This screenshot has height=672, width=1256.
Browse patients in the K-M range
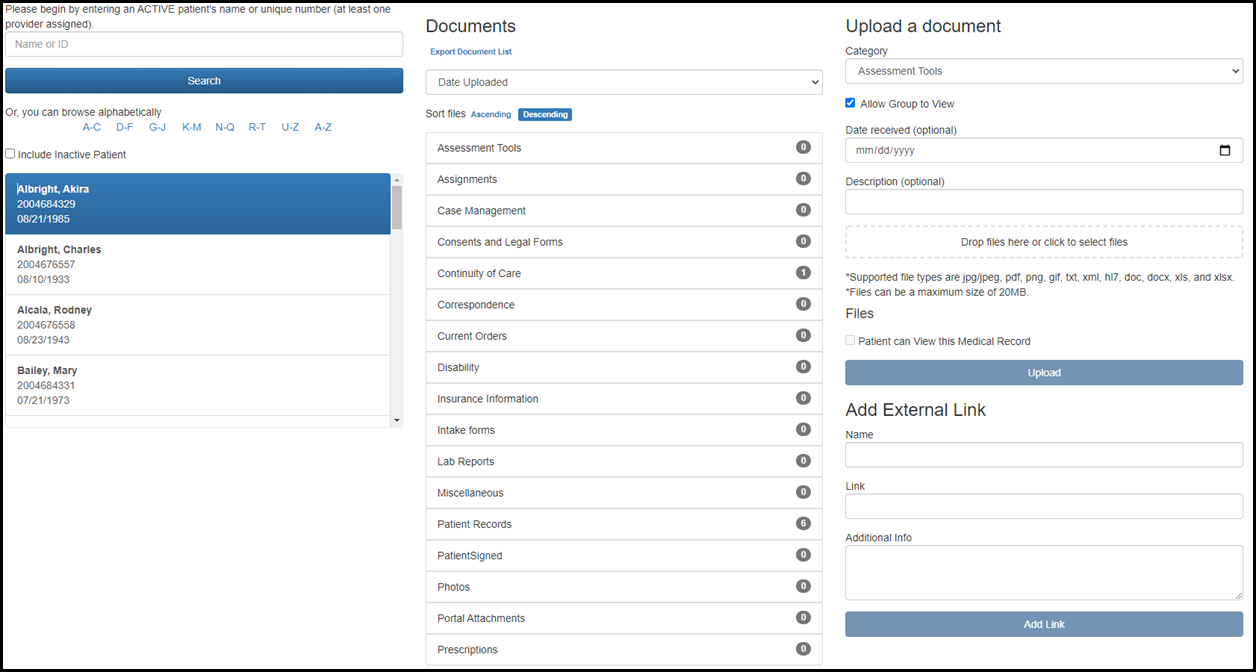click(x=191, y=127)
